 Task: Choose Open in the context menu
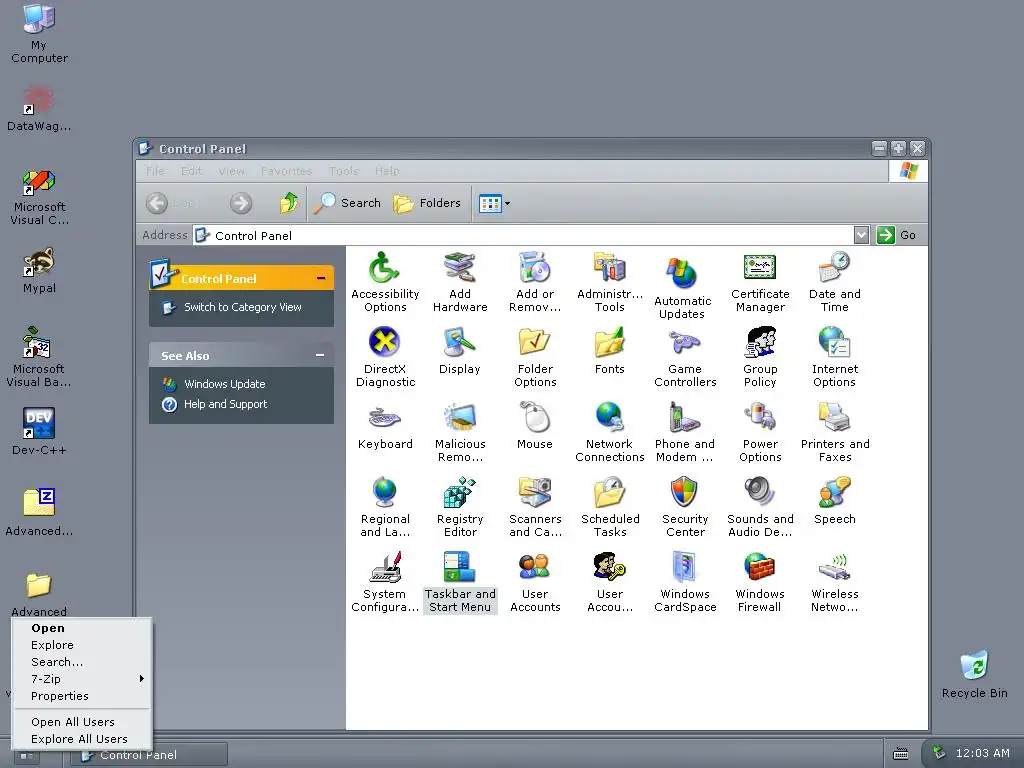pyautogui.click(x=82, y=628)
